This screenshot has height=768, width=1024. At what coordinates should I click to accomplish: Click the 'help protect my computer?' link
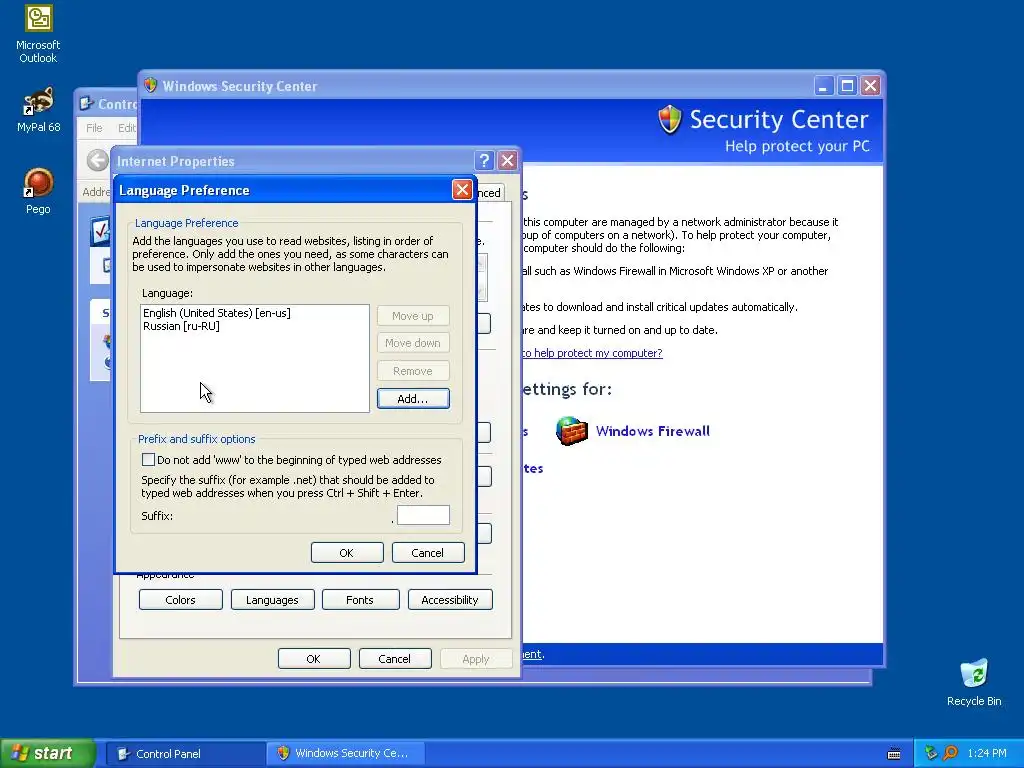(592, 353)
